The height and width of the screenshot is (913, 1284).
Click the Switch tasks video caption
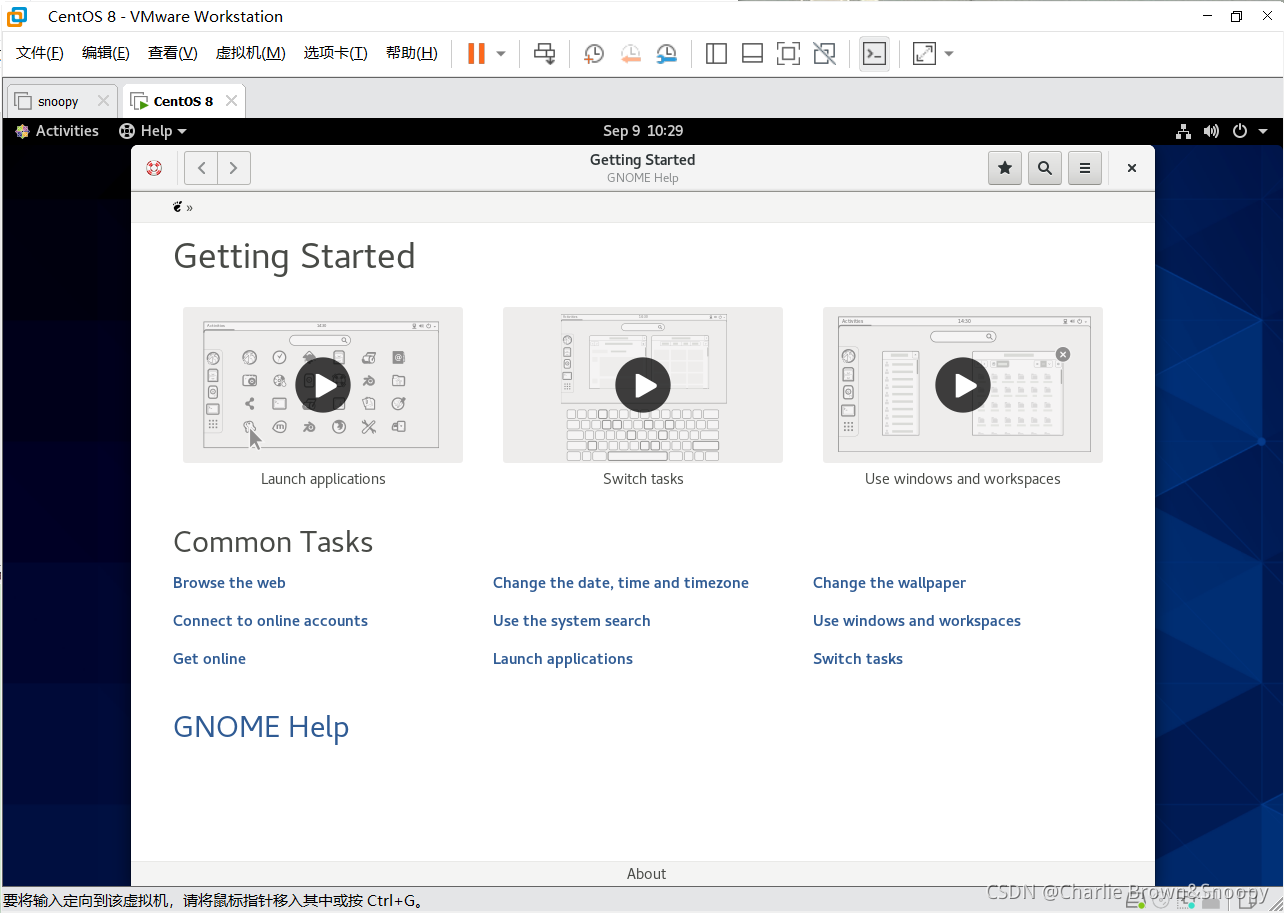[x=643, y=479]
